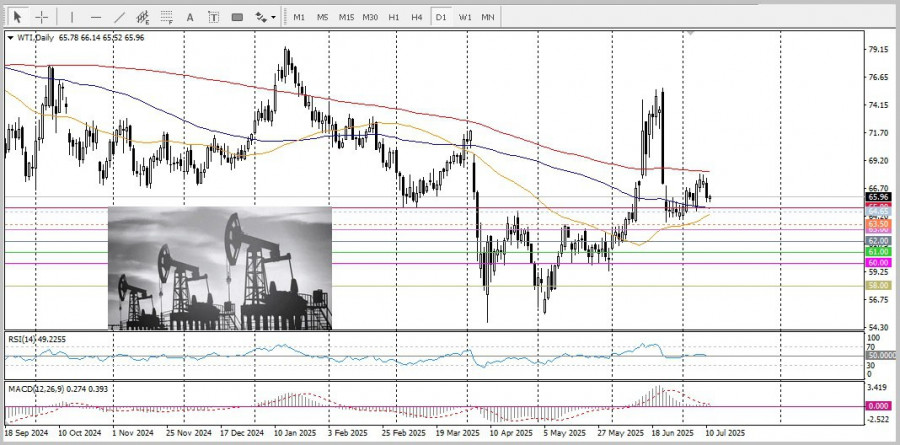Click the RSI 50.0000 level label
Screen dimensions: 900x445
pyautogui.click(x=881, y=356)
